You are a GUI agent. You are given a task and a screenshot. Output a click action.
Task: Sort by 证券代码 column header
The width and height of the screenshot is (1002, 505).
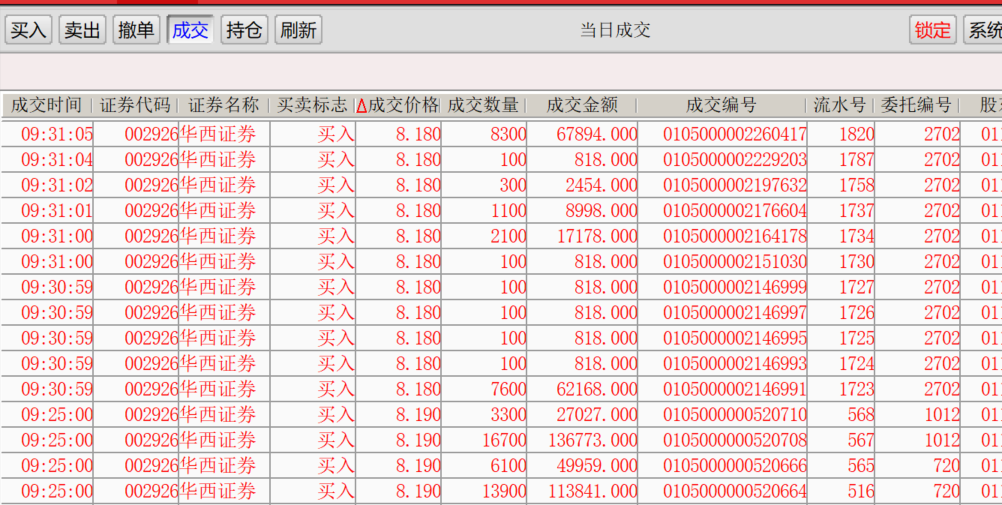click(x=135, y=105)
